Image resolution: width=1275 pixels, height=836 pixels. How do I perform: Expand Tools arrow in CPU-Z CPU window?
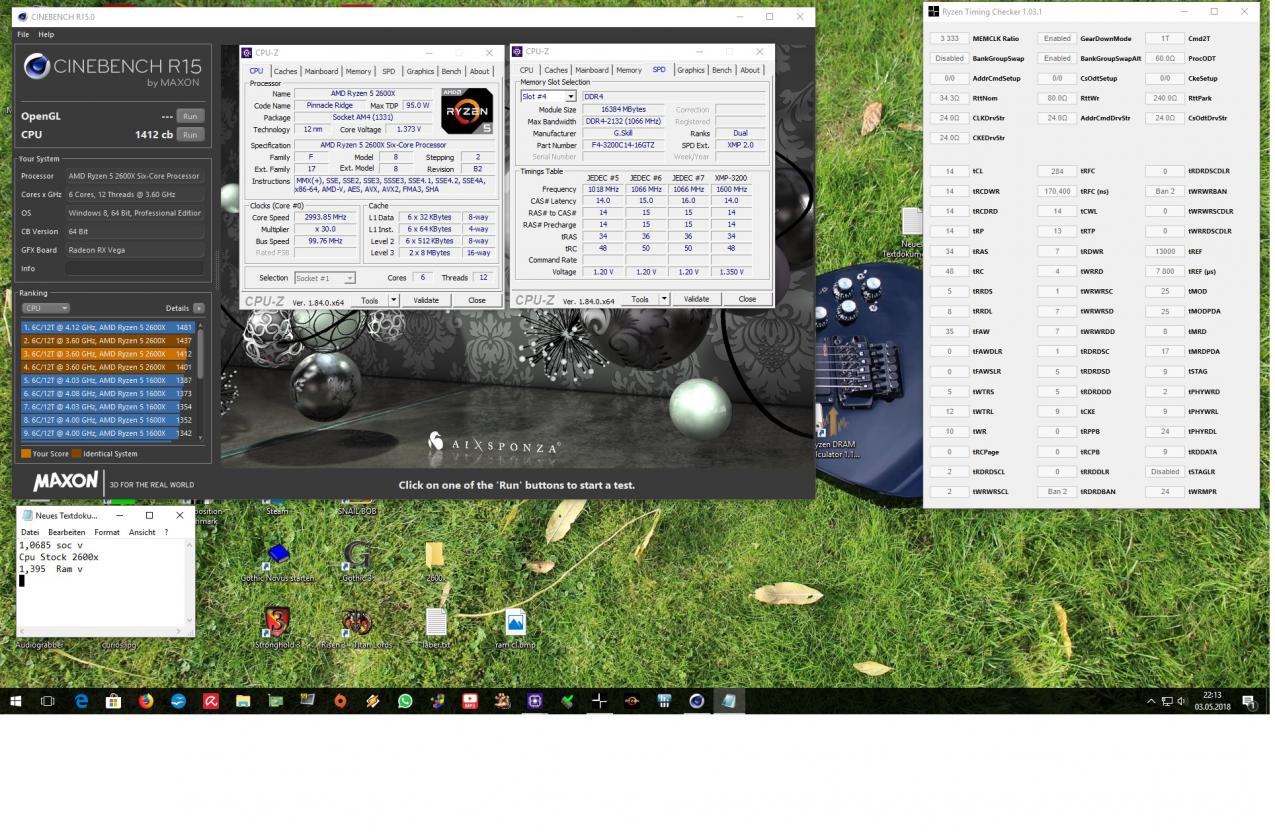tap(393, 300)
